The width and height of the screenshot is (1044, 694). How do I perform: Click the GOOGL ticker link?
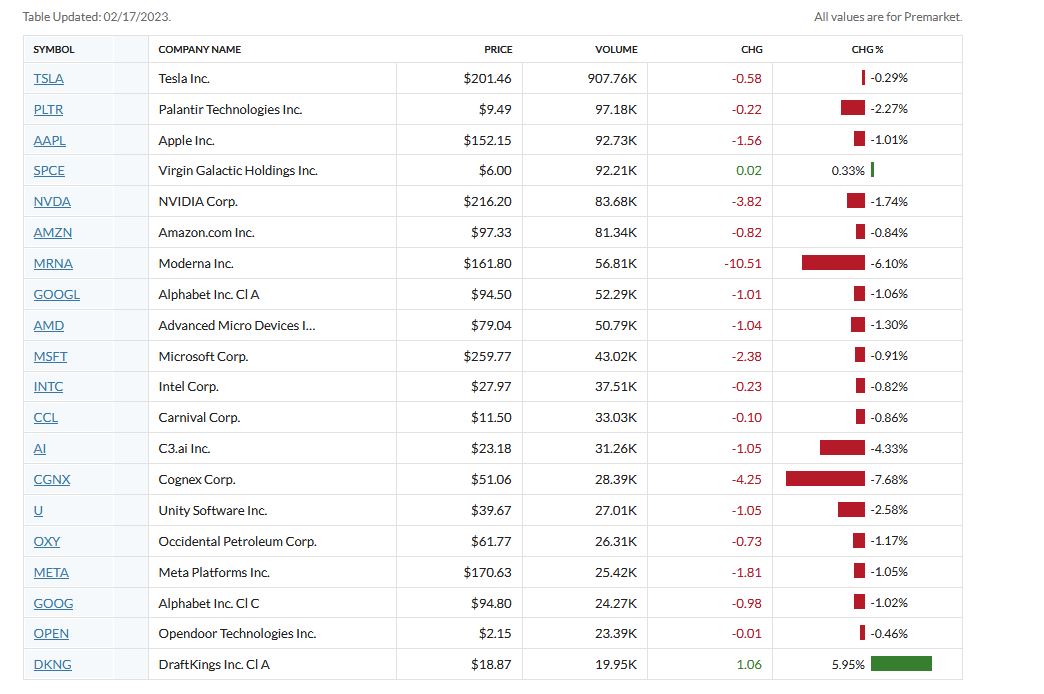tap(56, 295)
